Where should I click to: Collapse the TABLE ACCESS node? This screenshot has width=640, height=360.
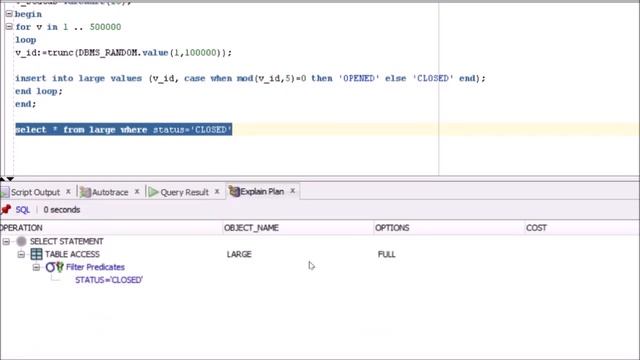point(21,254)
